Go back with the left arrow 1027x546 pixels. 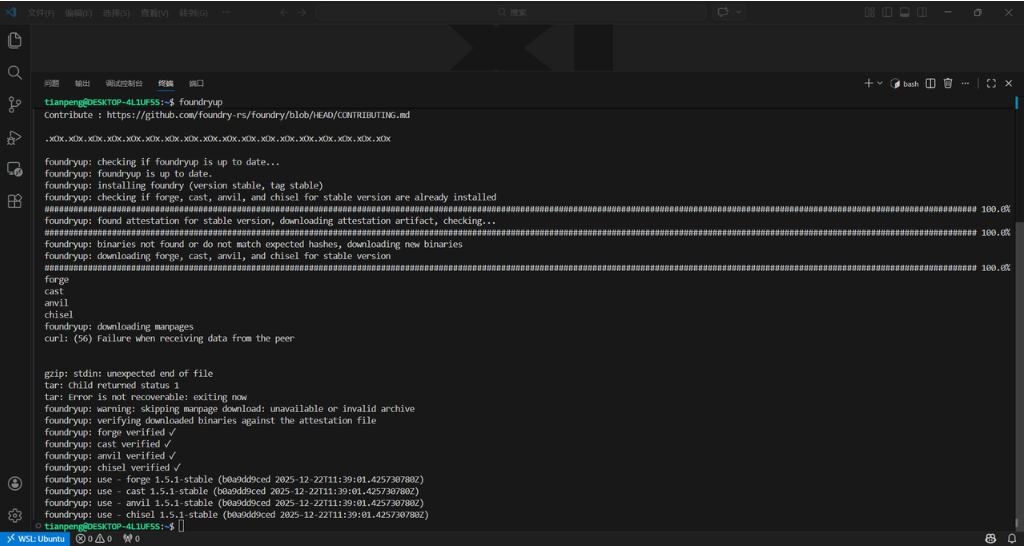[x=284, y=12]
